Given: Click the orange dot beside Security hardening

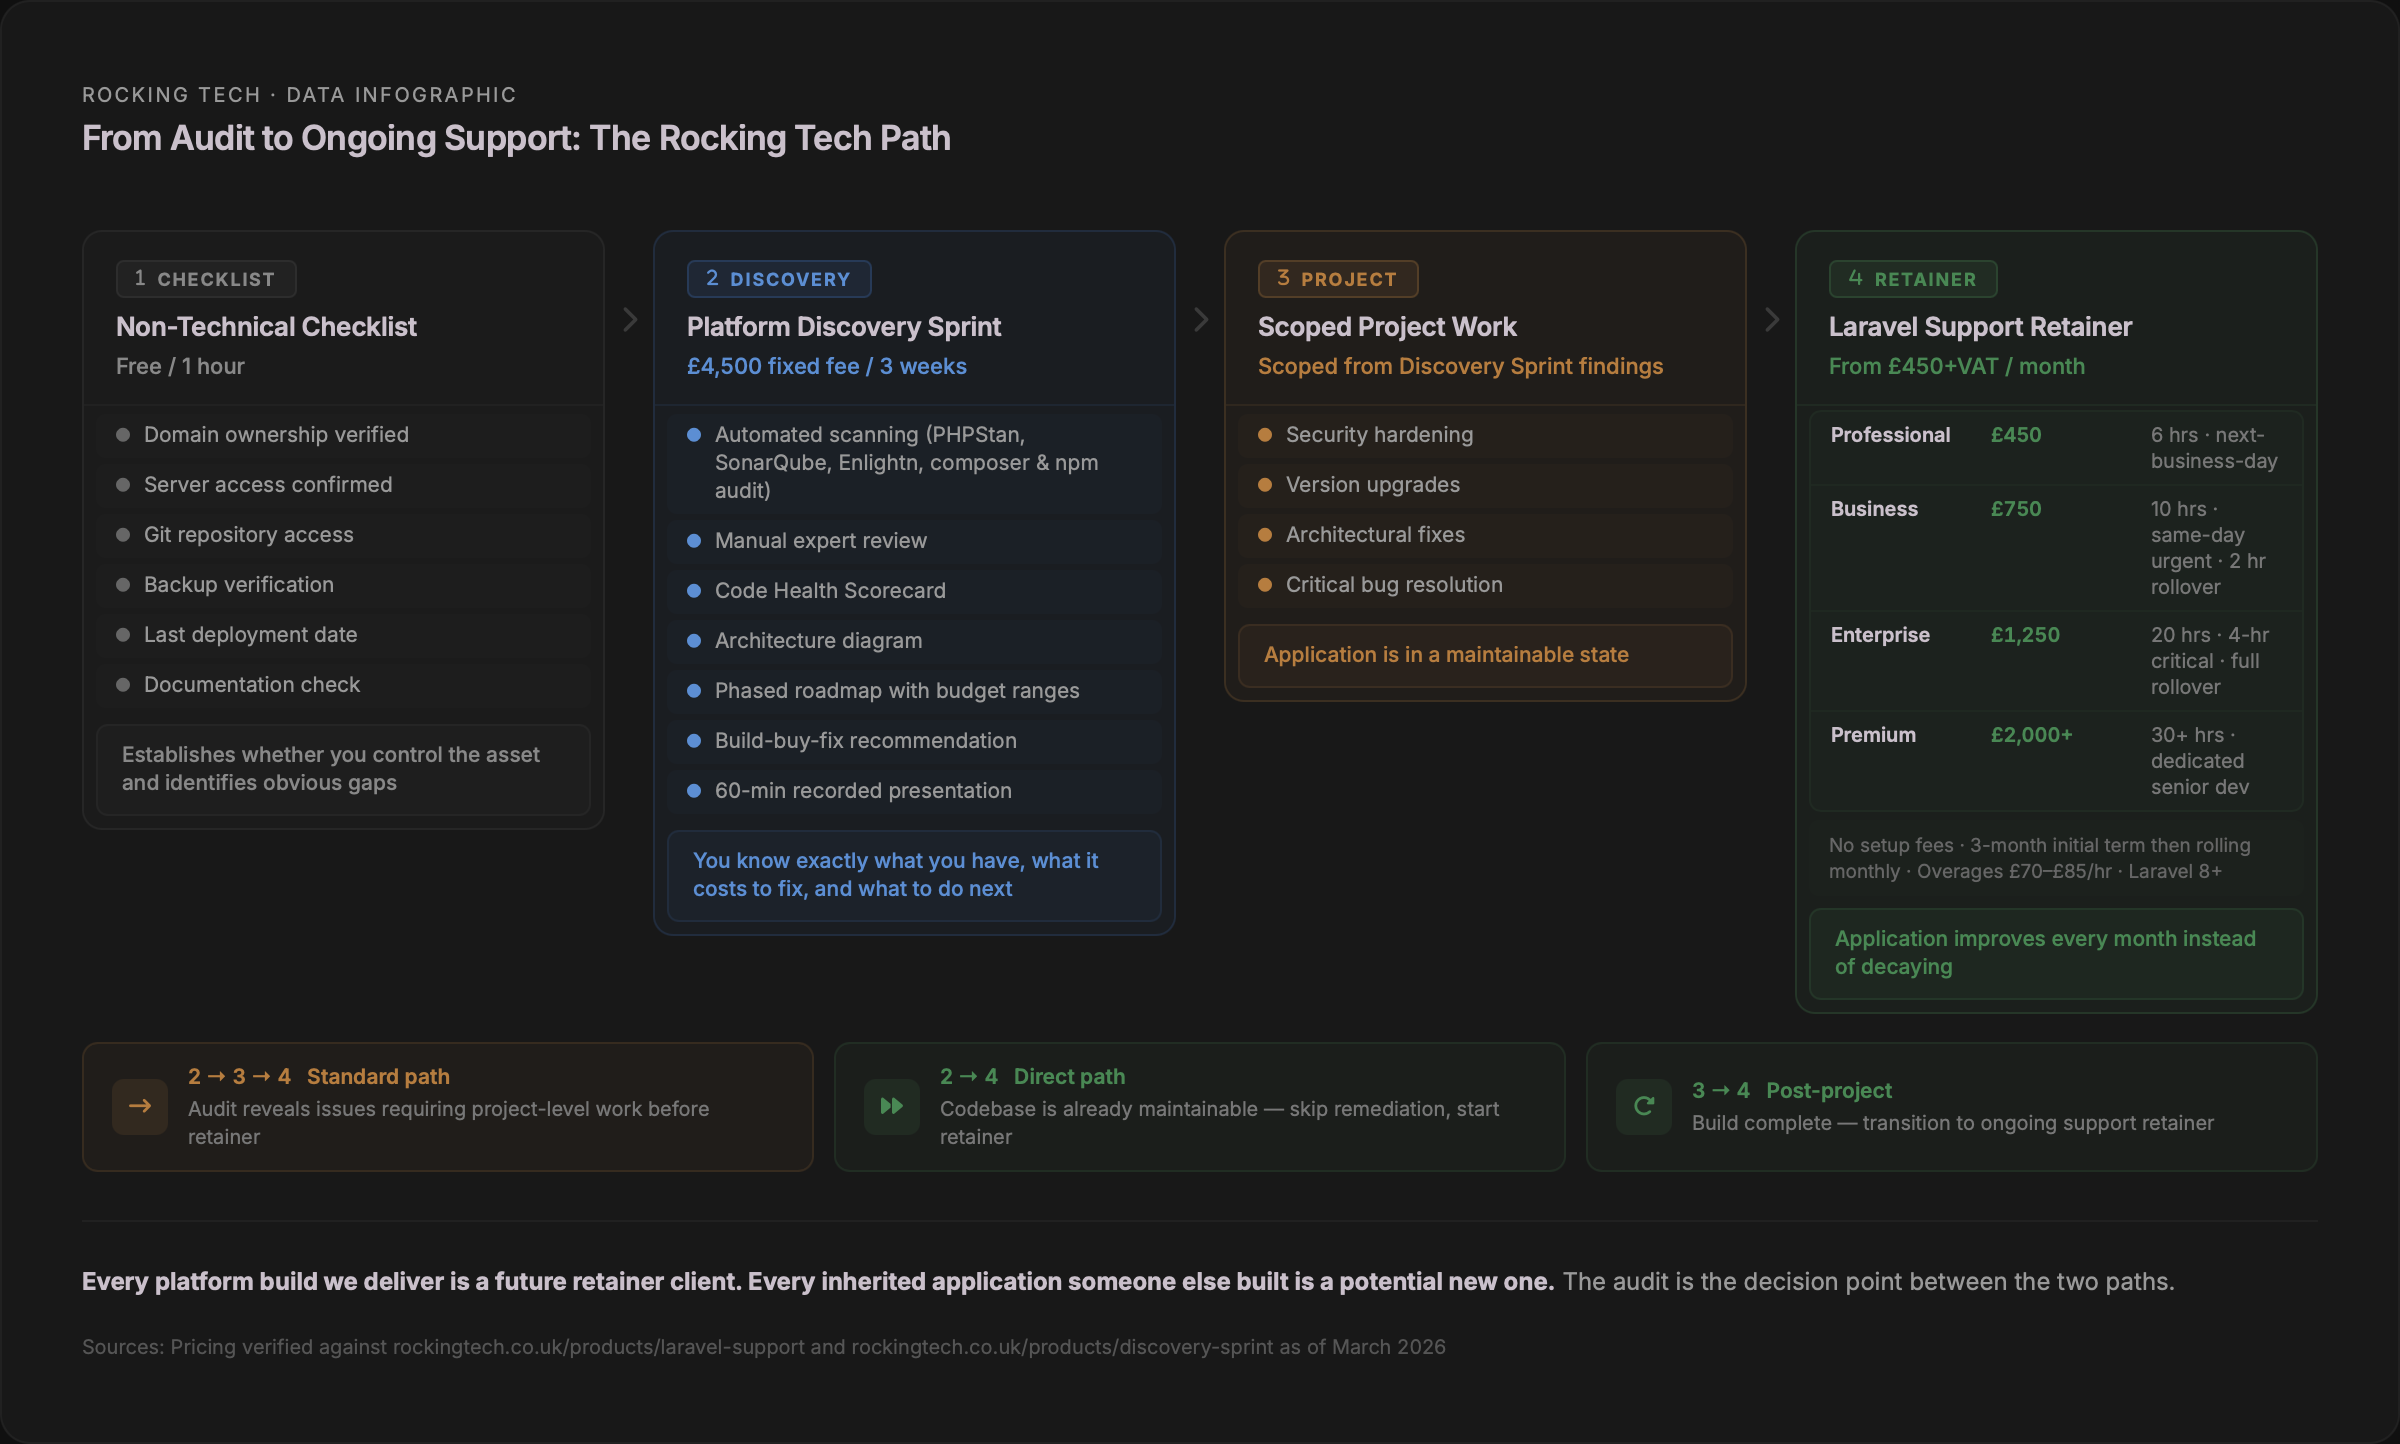Looking at the screenshot, I should click(x=1266, y=434).
